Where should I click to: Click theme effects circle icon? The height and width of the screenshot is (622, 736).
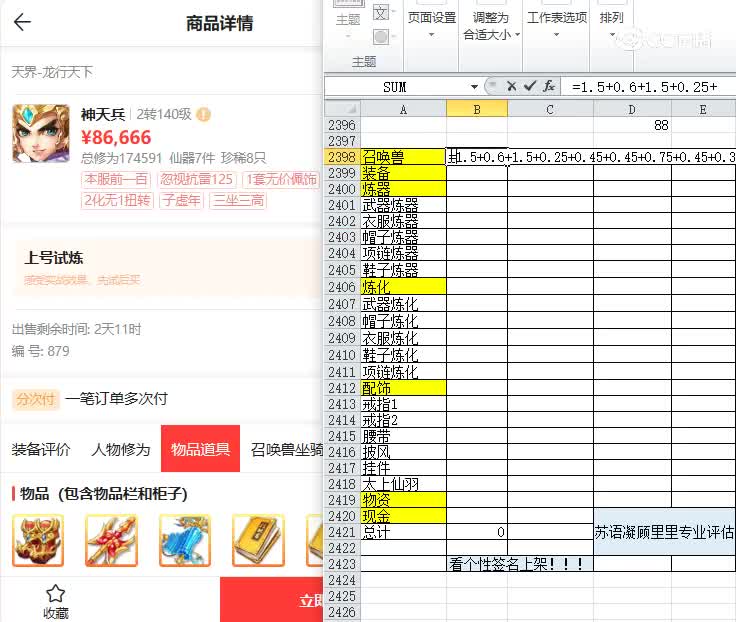(381, 36)
